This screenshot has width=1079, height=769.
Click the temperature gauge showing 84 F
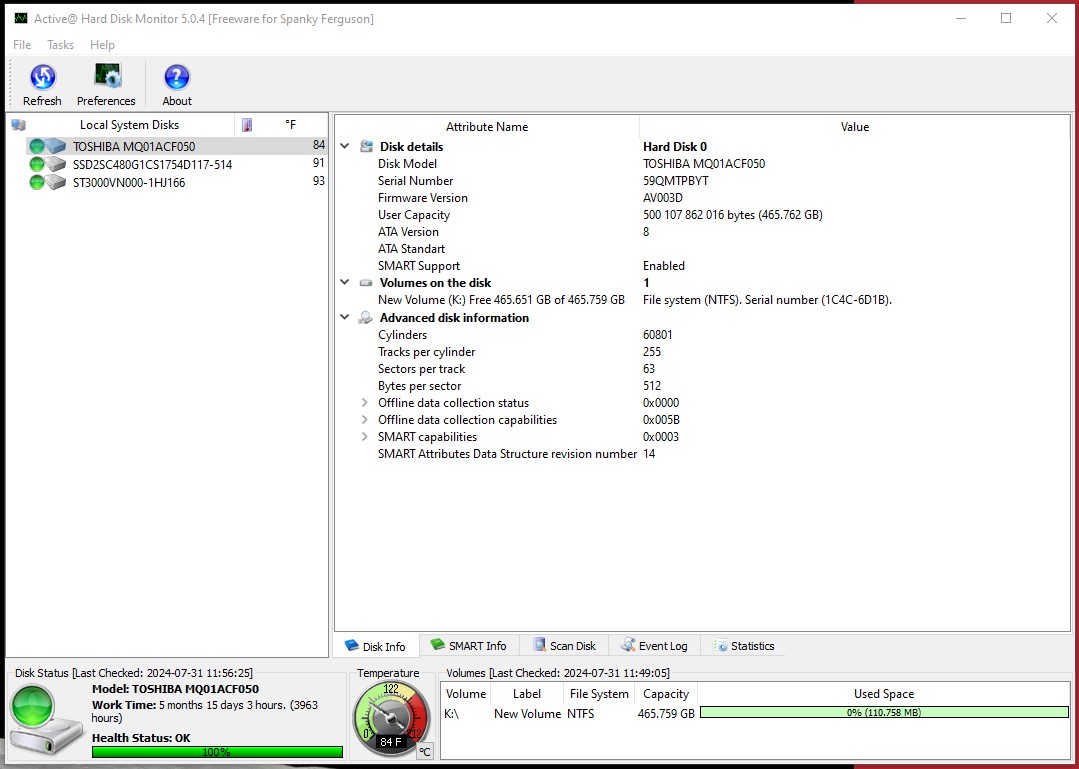click(x=390, y=718)
